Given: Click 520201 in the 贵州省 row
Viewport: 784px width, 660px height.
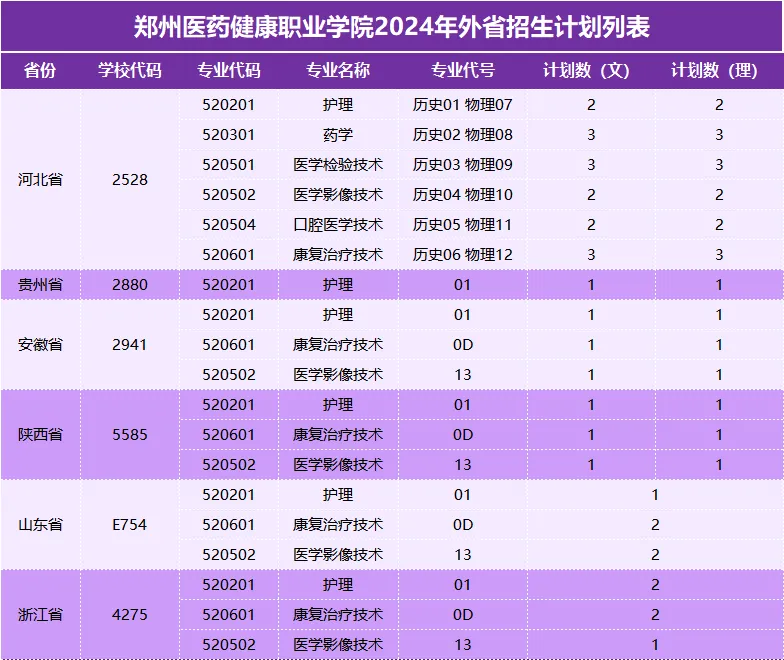Looking at the screenshot, I should 229,284.
